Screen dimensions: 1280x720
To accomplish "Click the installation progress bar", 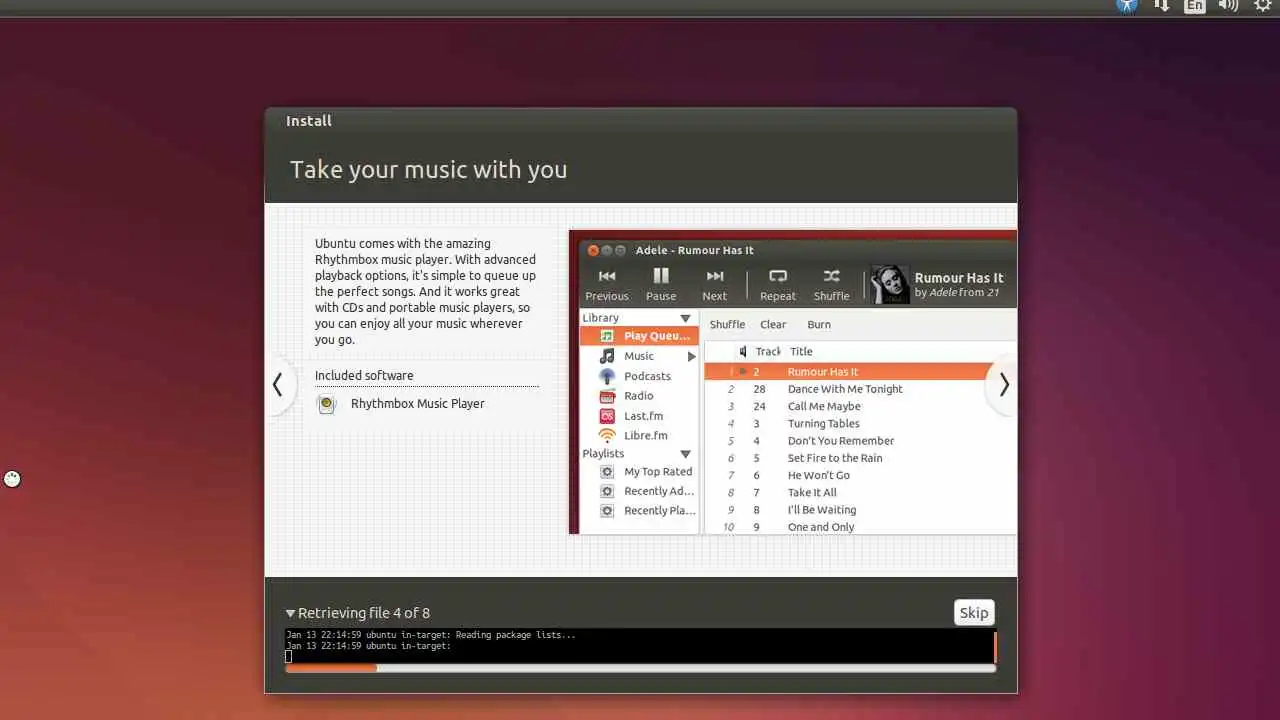I will 640,668.
